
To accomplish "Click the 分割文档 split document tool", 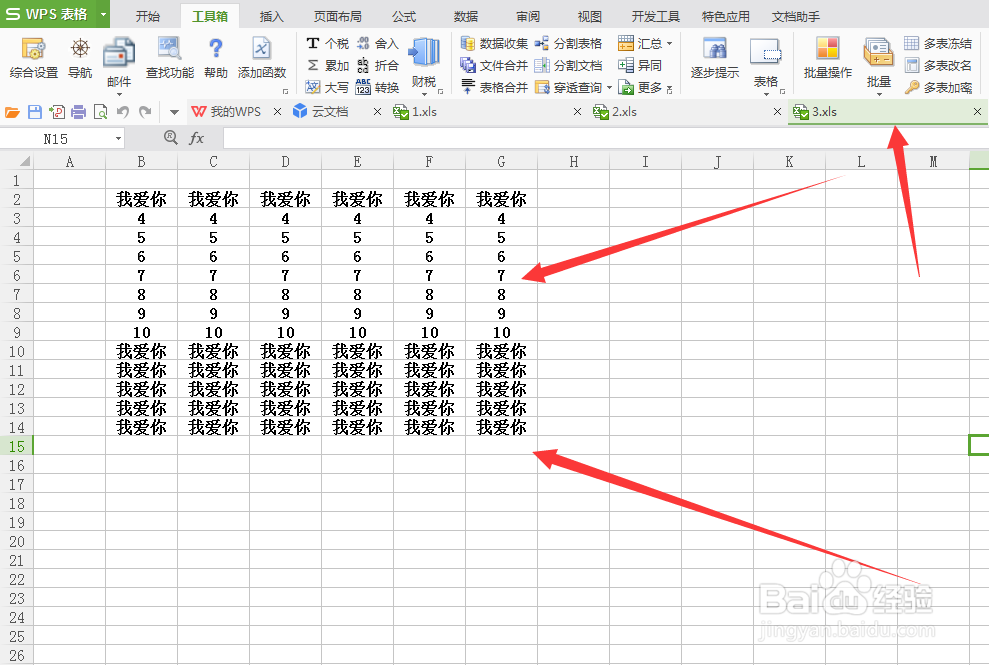I will pyautogui.click(x=568, y=65).
